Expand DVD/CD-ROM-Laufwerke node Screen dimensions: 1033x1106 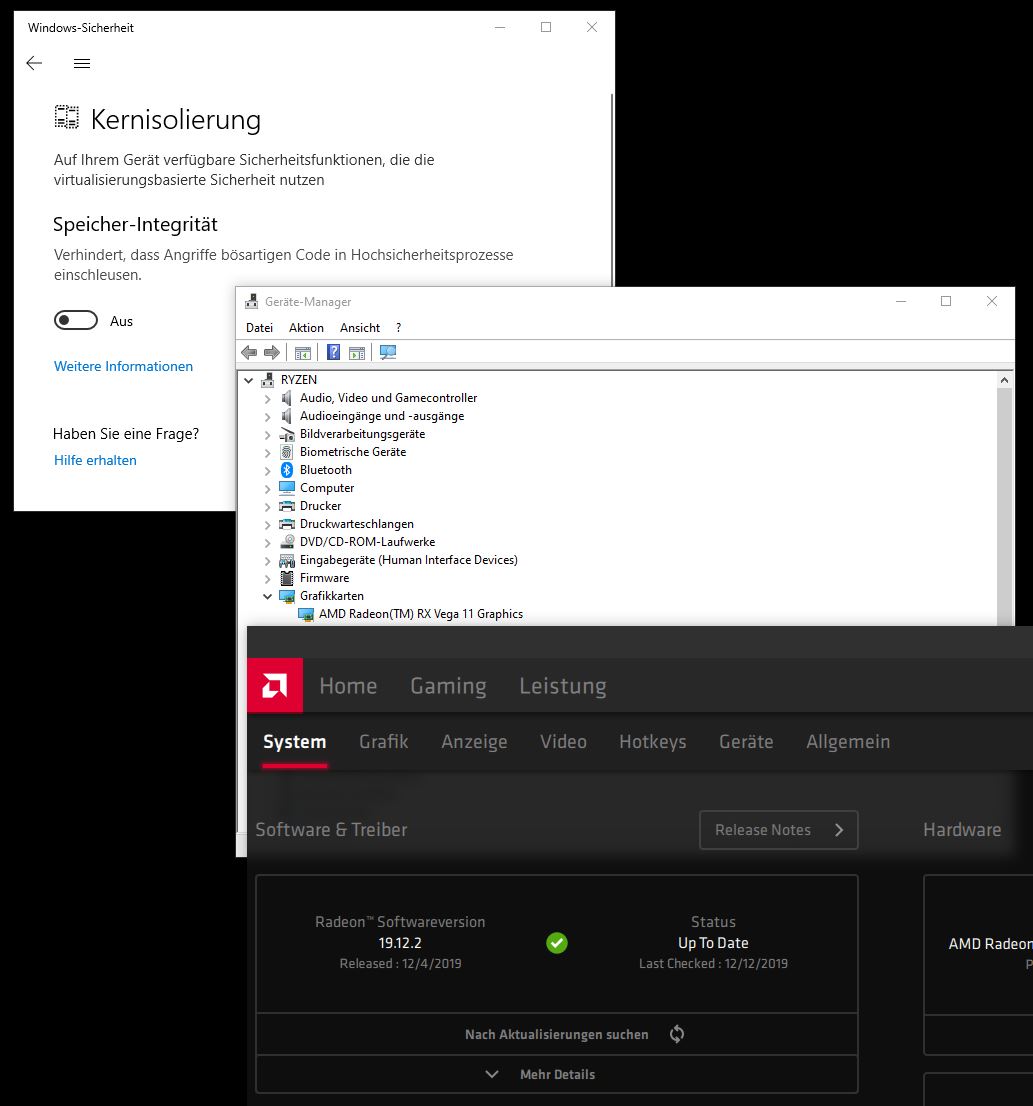click(x=267, y=542)
